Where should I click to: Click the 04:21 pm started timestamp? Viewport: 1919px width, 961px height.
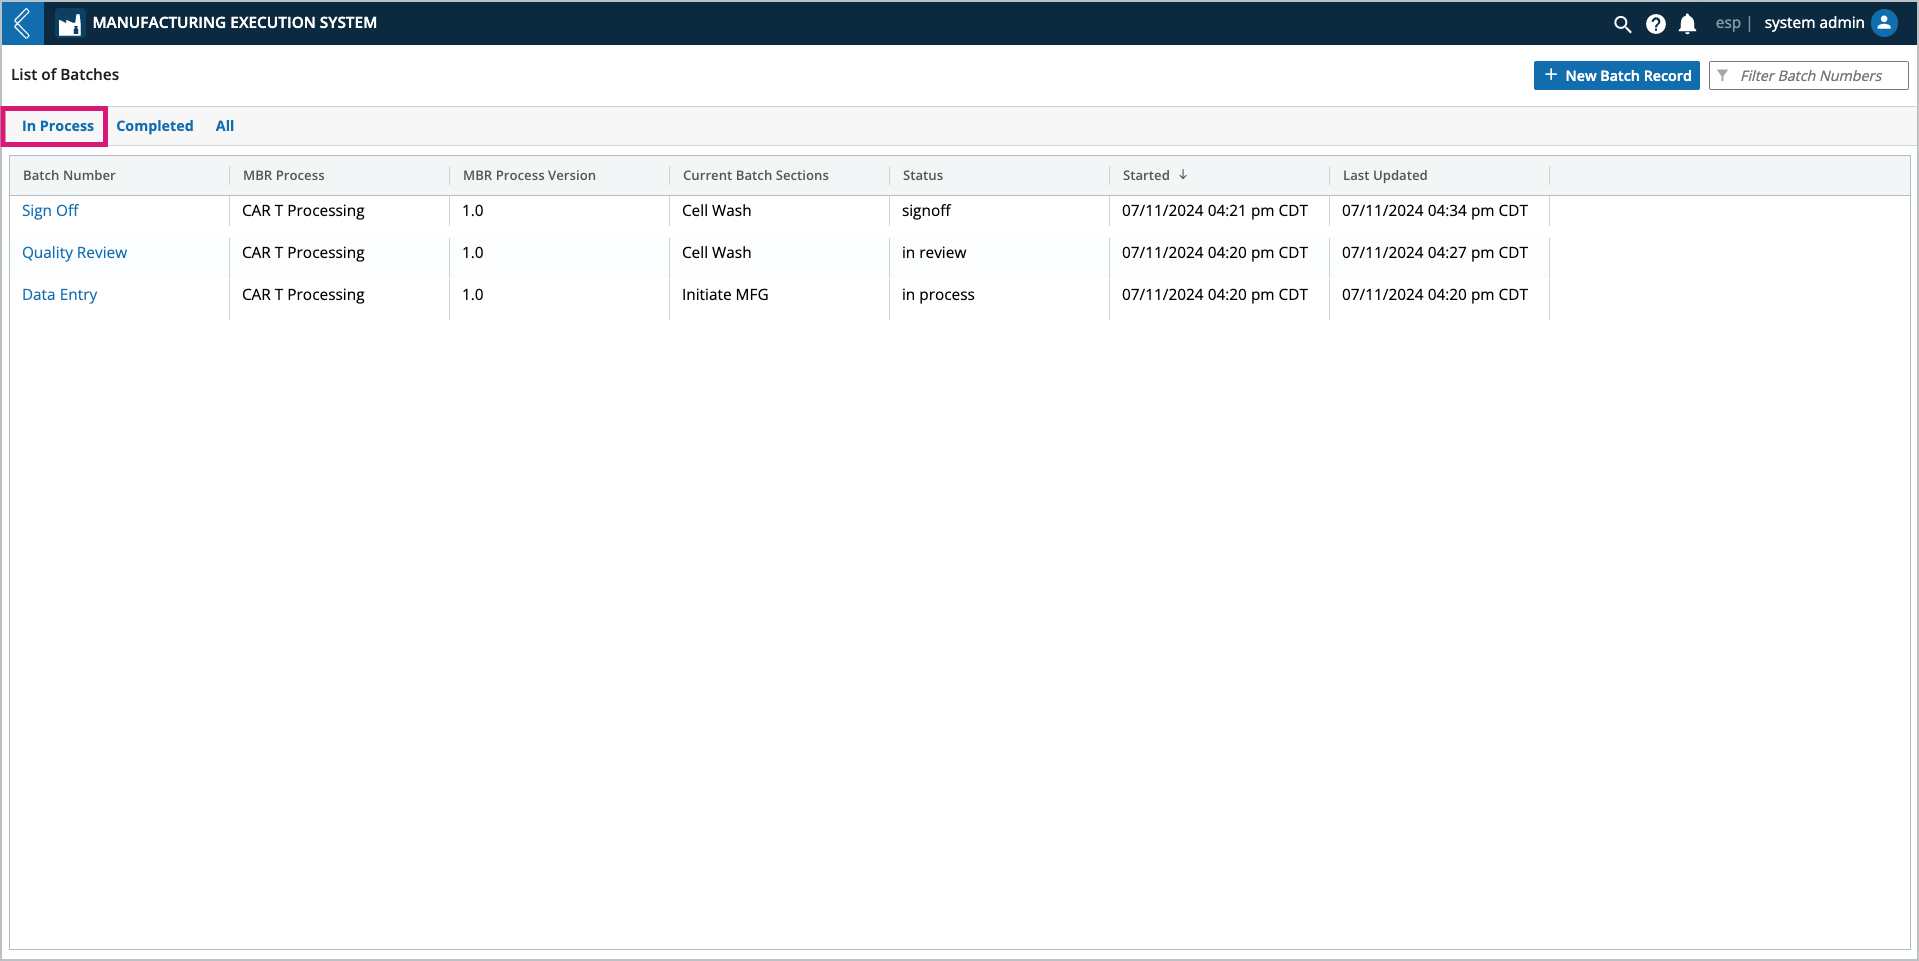click(1215, 211)
